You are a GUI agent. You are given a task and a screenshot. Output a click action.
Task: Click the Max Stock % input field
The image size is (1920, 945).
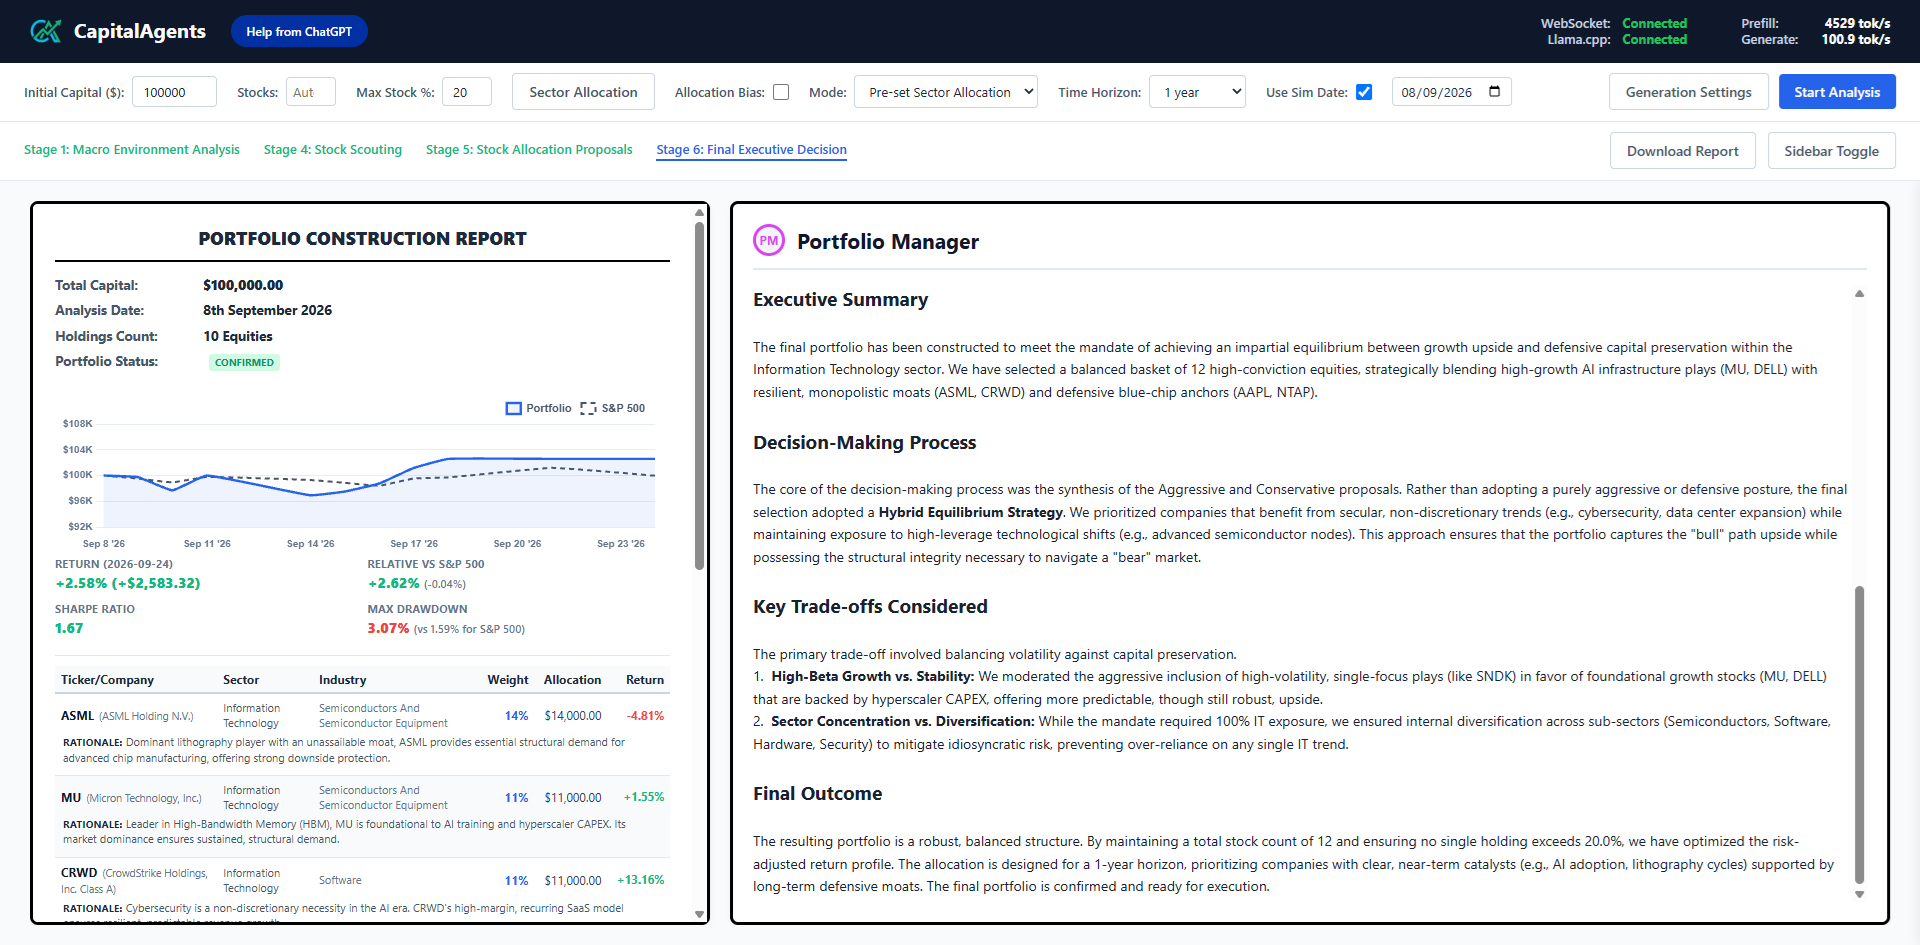tap(467, 92)
